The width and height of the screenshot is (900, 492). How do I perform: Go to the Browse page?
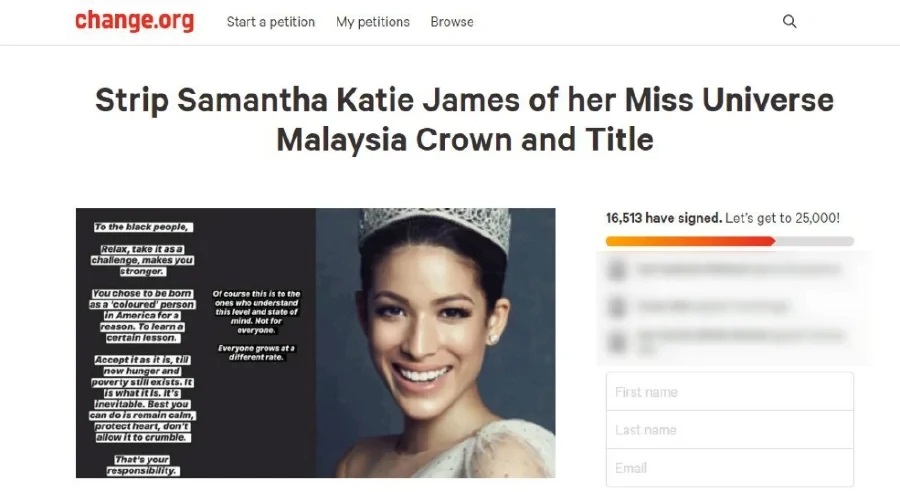point(452,22)
